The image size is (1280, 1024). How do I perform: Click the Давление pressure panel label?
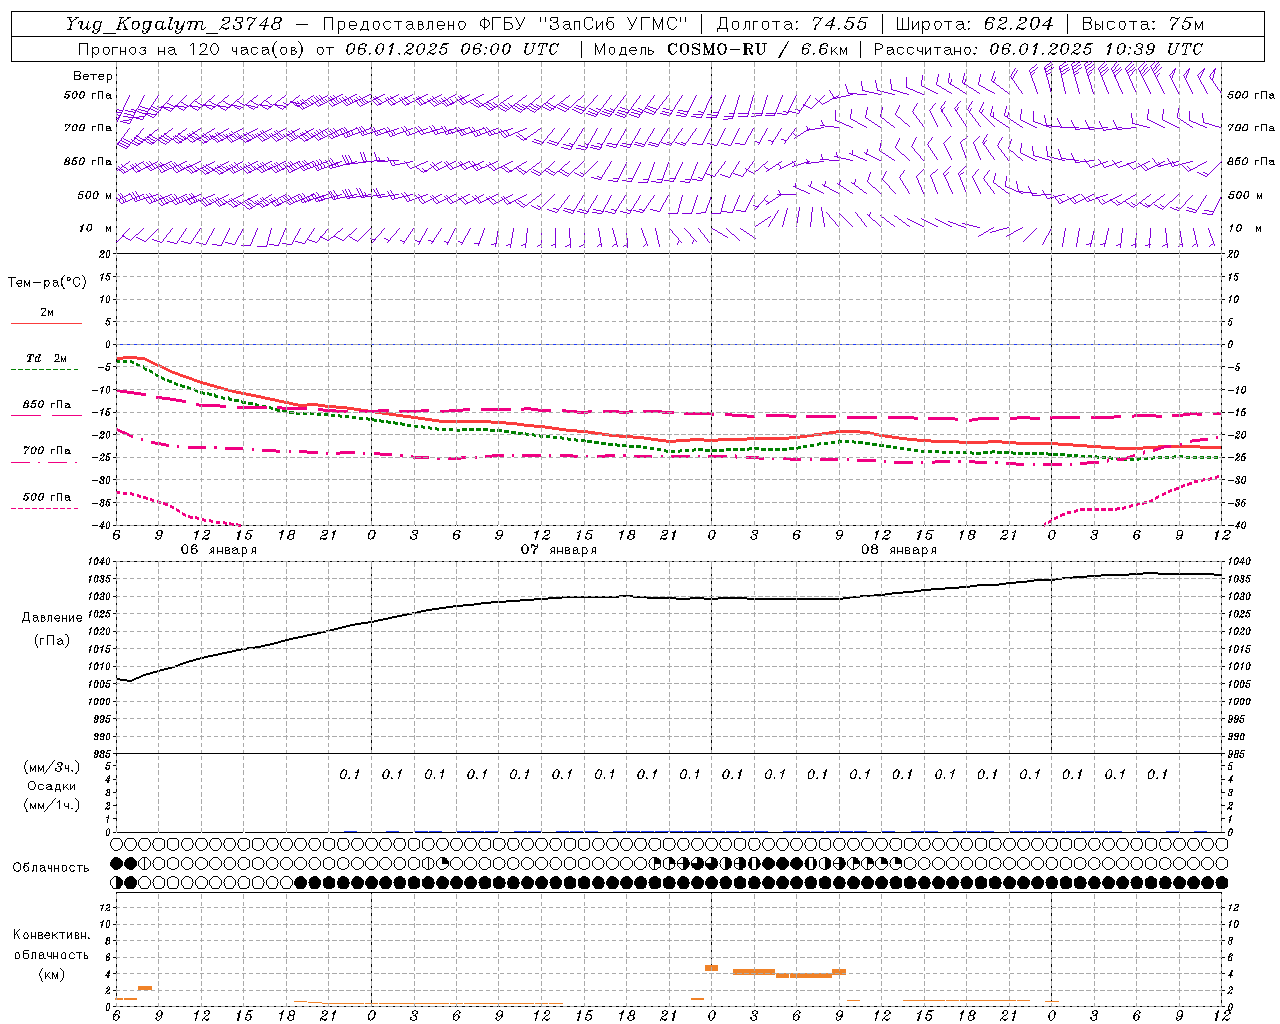(x=52, y=618)
